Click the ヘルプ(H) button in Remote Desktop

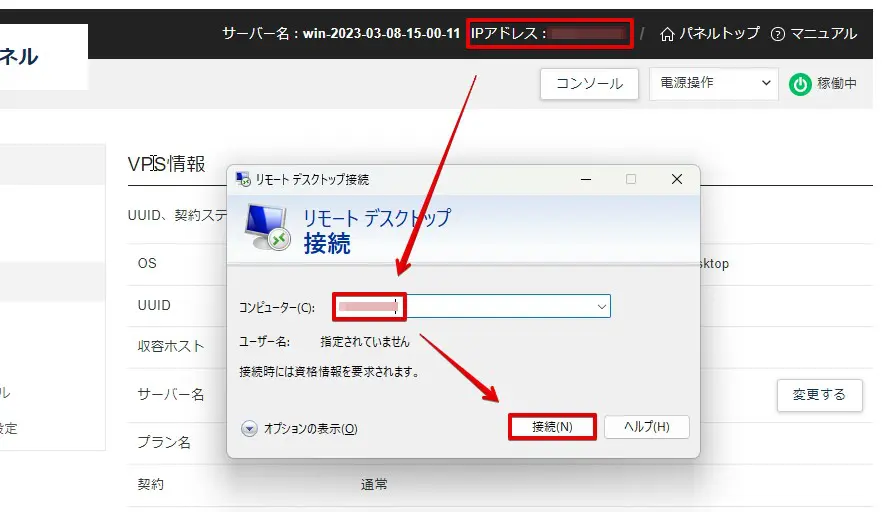point(646,427)
